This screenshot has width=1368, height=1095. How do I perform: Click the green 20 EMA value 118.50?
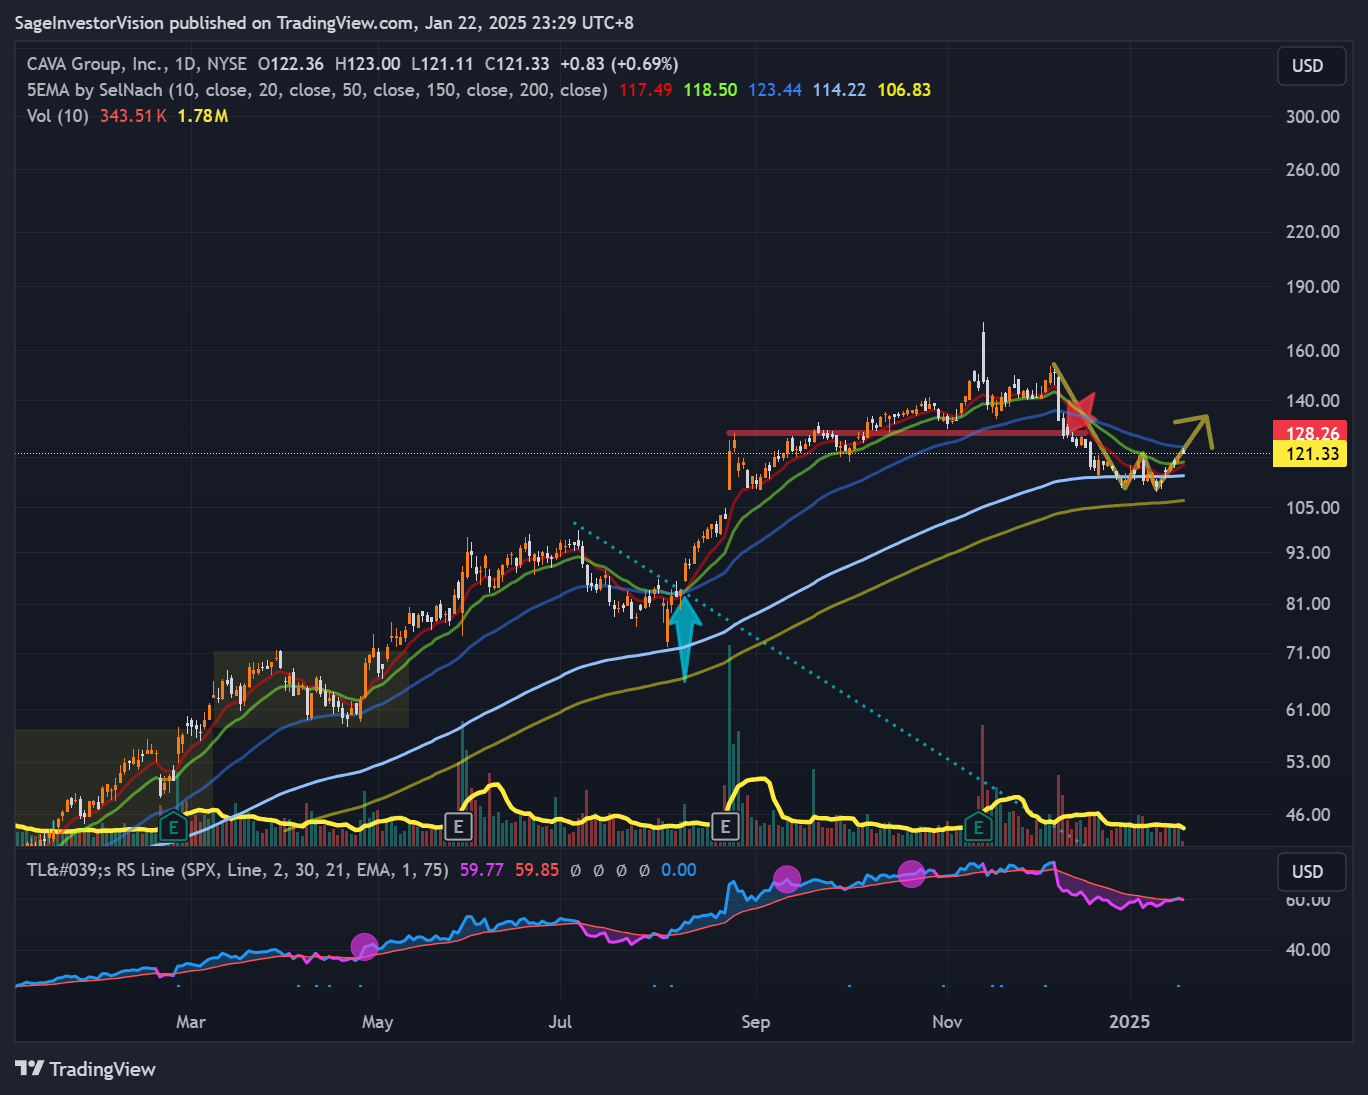[710, 90]
